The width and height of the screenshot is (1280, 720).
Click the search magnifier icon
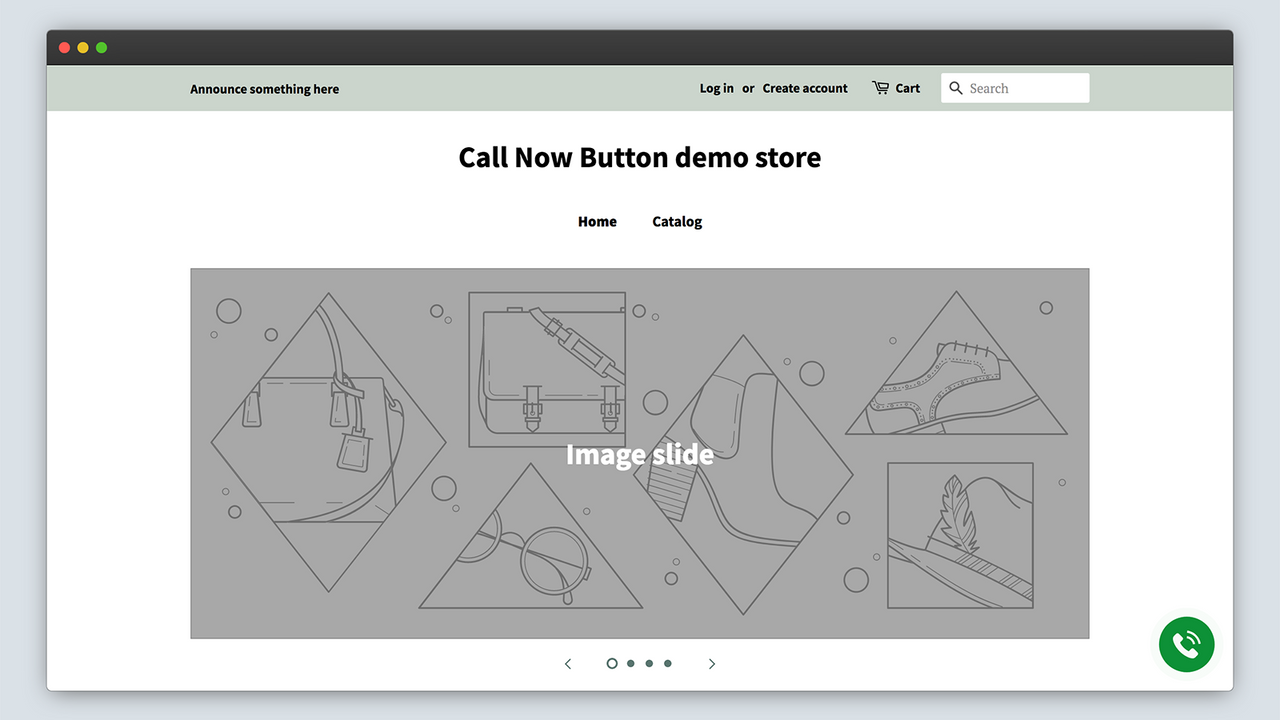956,88
